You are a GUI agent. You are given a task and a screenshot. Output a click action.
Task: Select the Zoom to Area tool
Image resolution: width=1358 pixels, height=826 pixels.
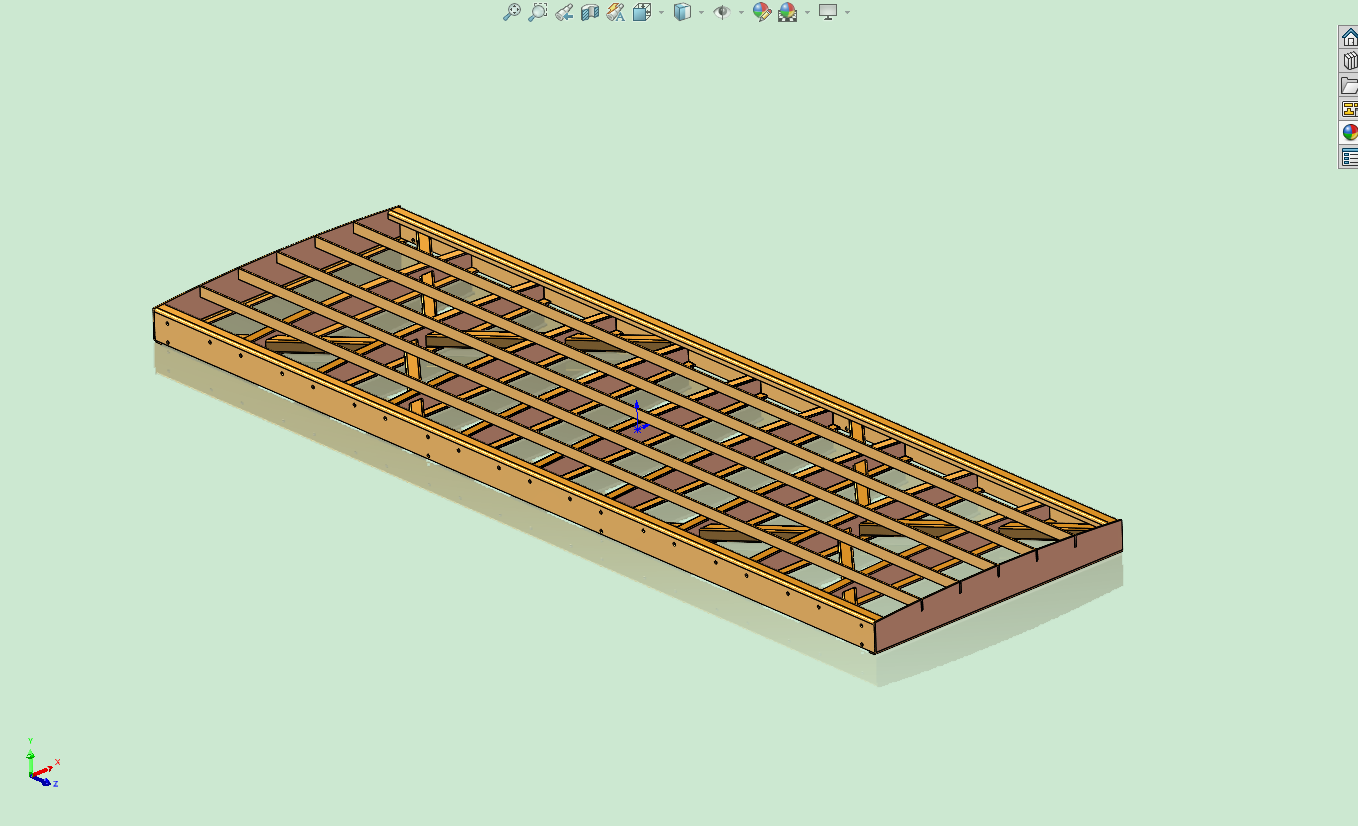click(x=538, y=12)
